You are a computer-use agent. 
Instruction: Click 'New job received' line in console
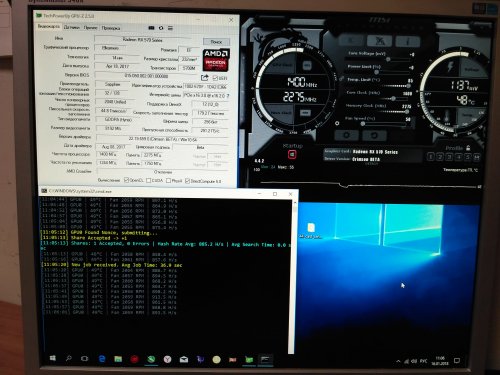pos(111,265)
